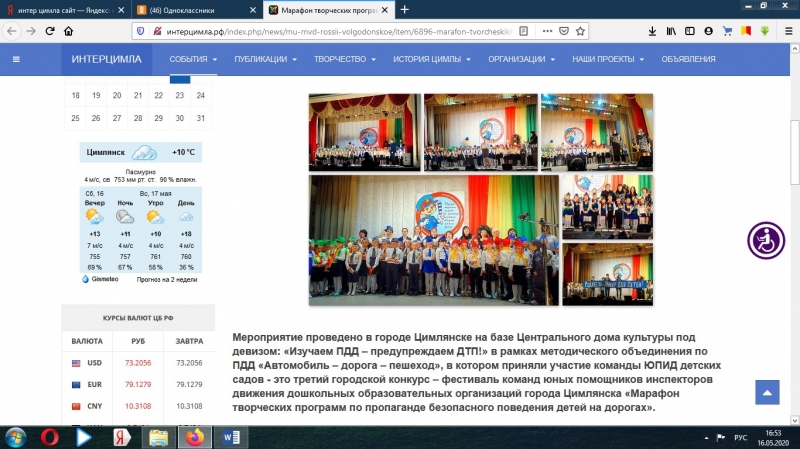Click the CNY currency row label

point(95,406)
